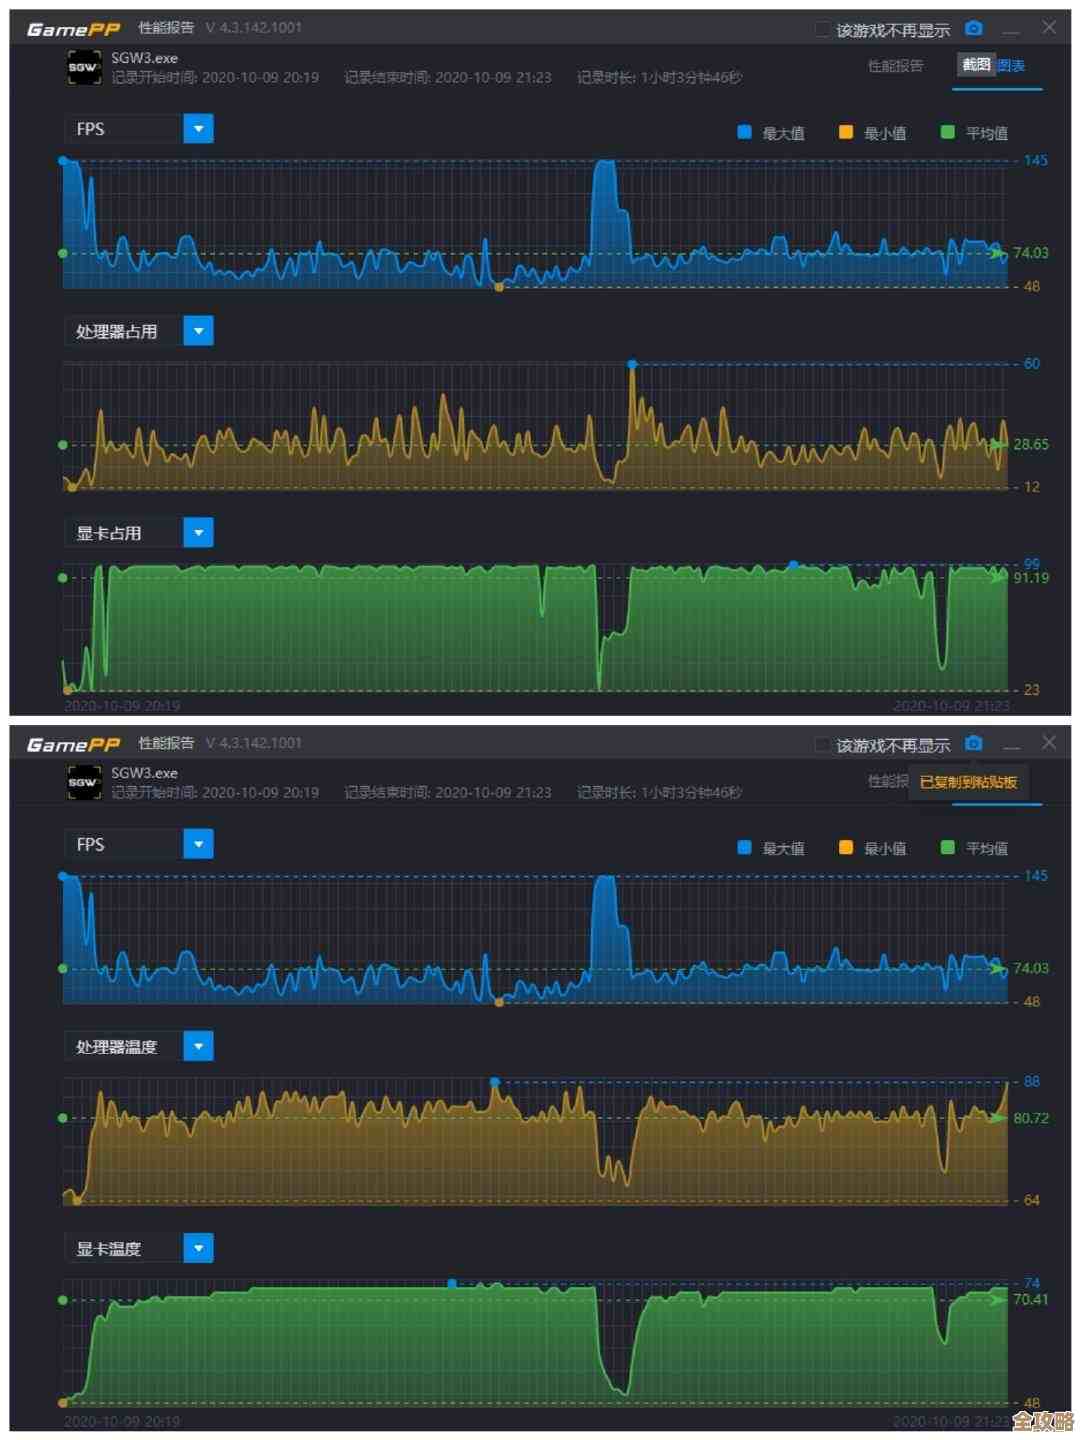Viewport: 1080px width, 1440px height.
Task: Click orange min-value marker on upper FPS chart
Action: coord(499,287)
